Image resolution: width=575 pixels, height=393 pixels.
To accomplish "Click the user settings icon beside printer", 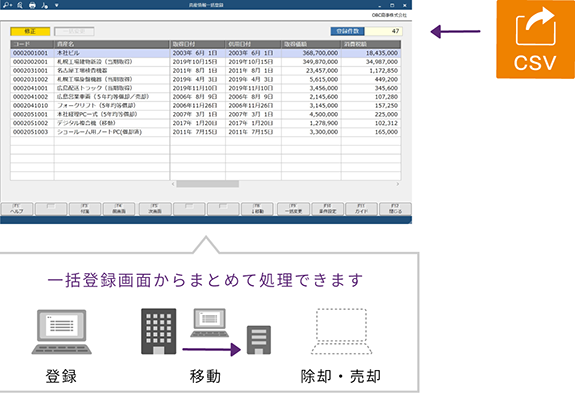I will tap(44, 5).
